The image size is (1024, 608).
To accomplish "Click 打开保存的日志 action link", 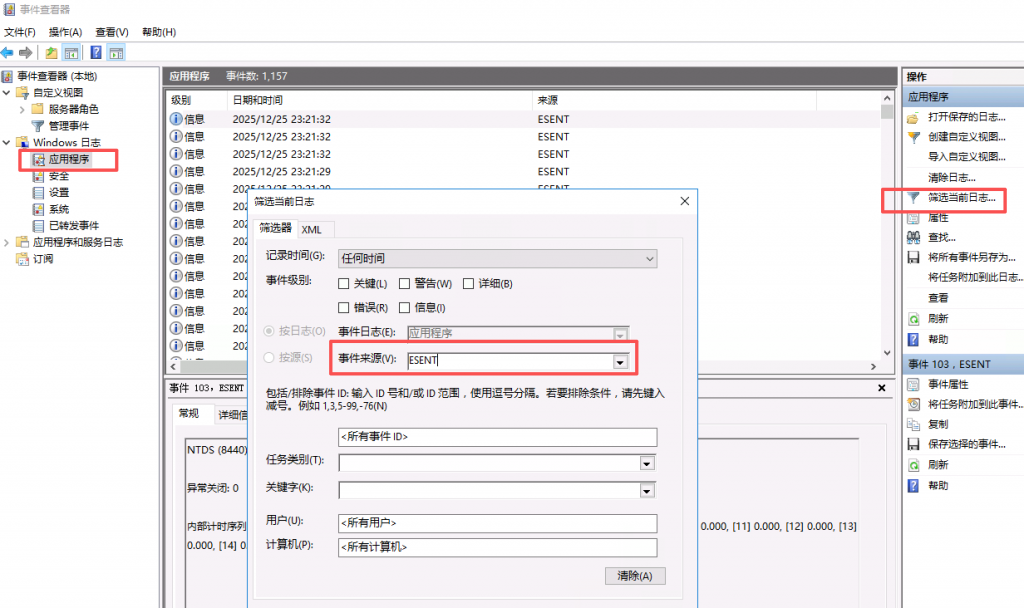I will point(966,117).
